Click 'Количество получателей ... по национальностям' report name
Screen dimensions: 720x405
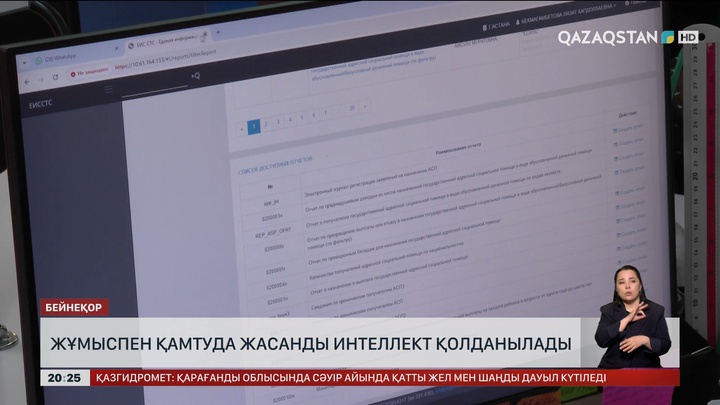386,260
